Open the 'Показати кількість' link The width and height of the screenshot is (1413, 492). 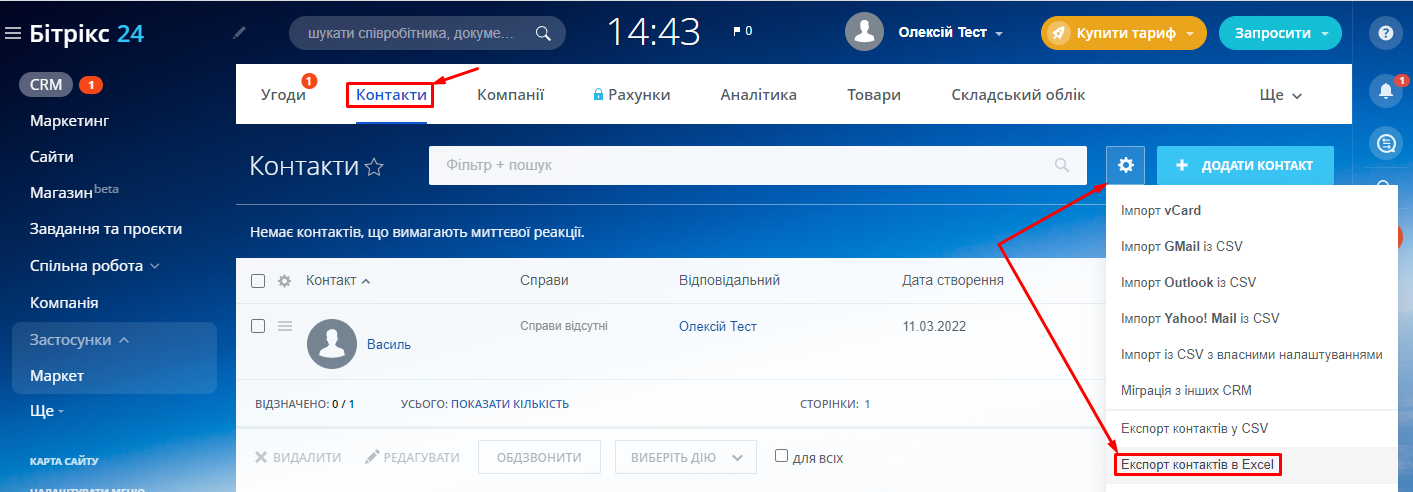point(510,404)
